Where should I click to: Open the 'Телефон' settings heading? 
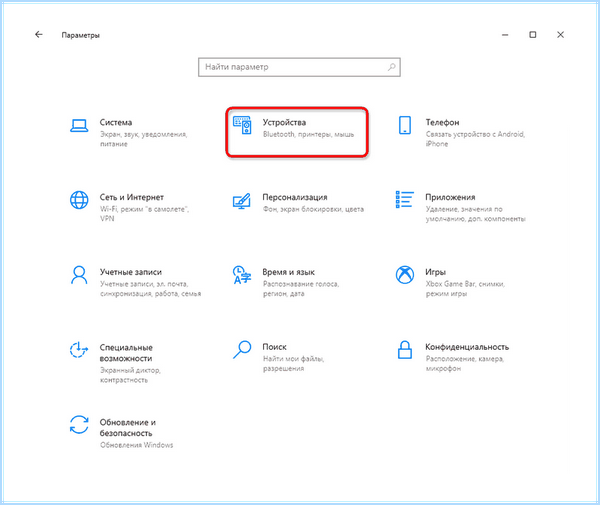click(442, 122)
